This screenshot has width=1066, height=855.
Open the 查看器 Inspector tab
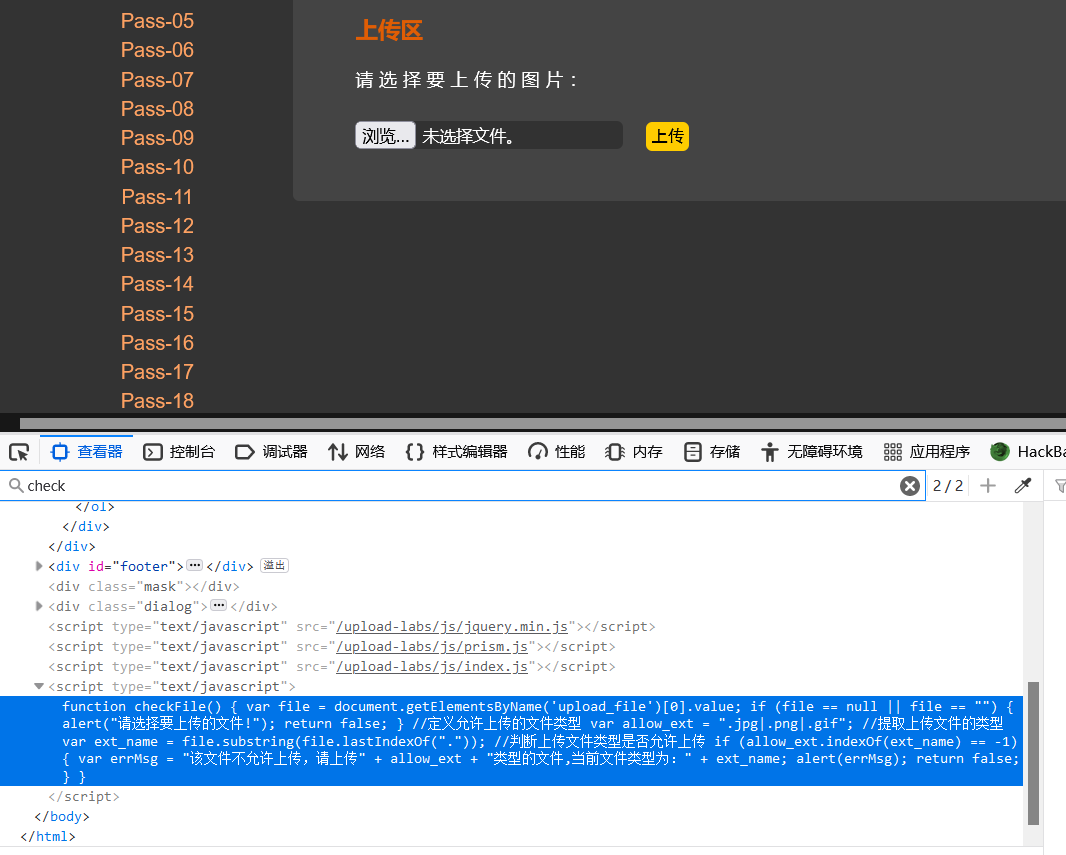tap(87, 452)
